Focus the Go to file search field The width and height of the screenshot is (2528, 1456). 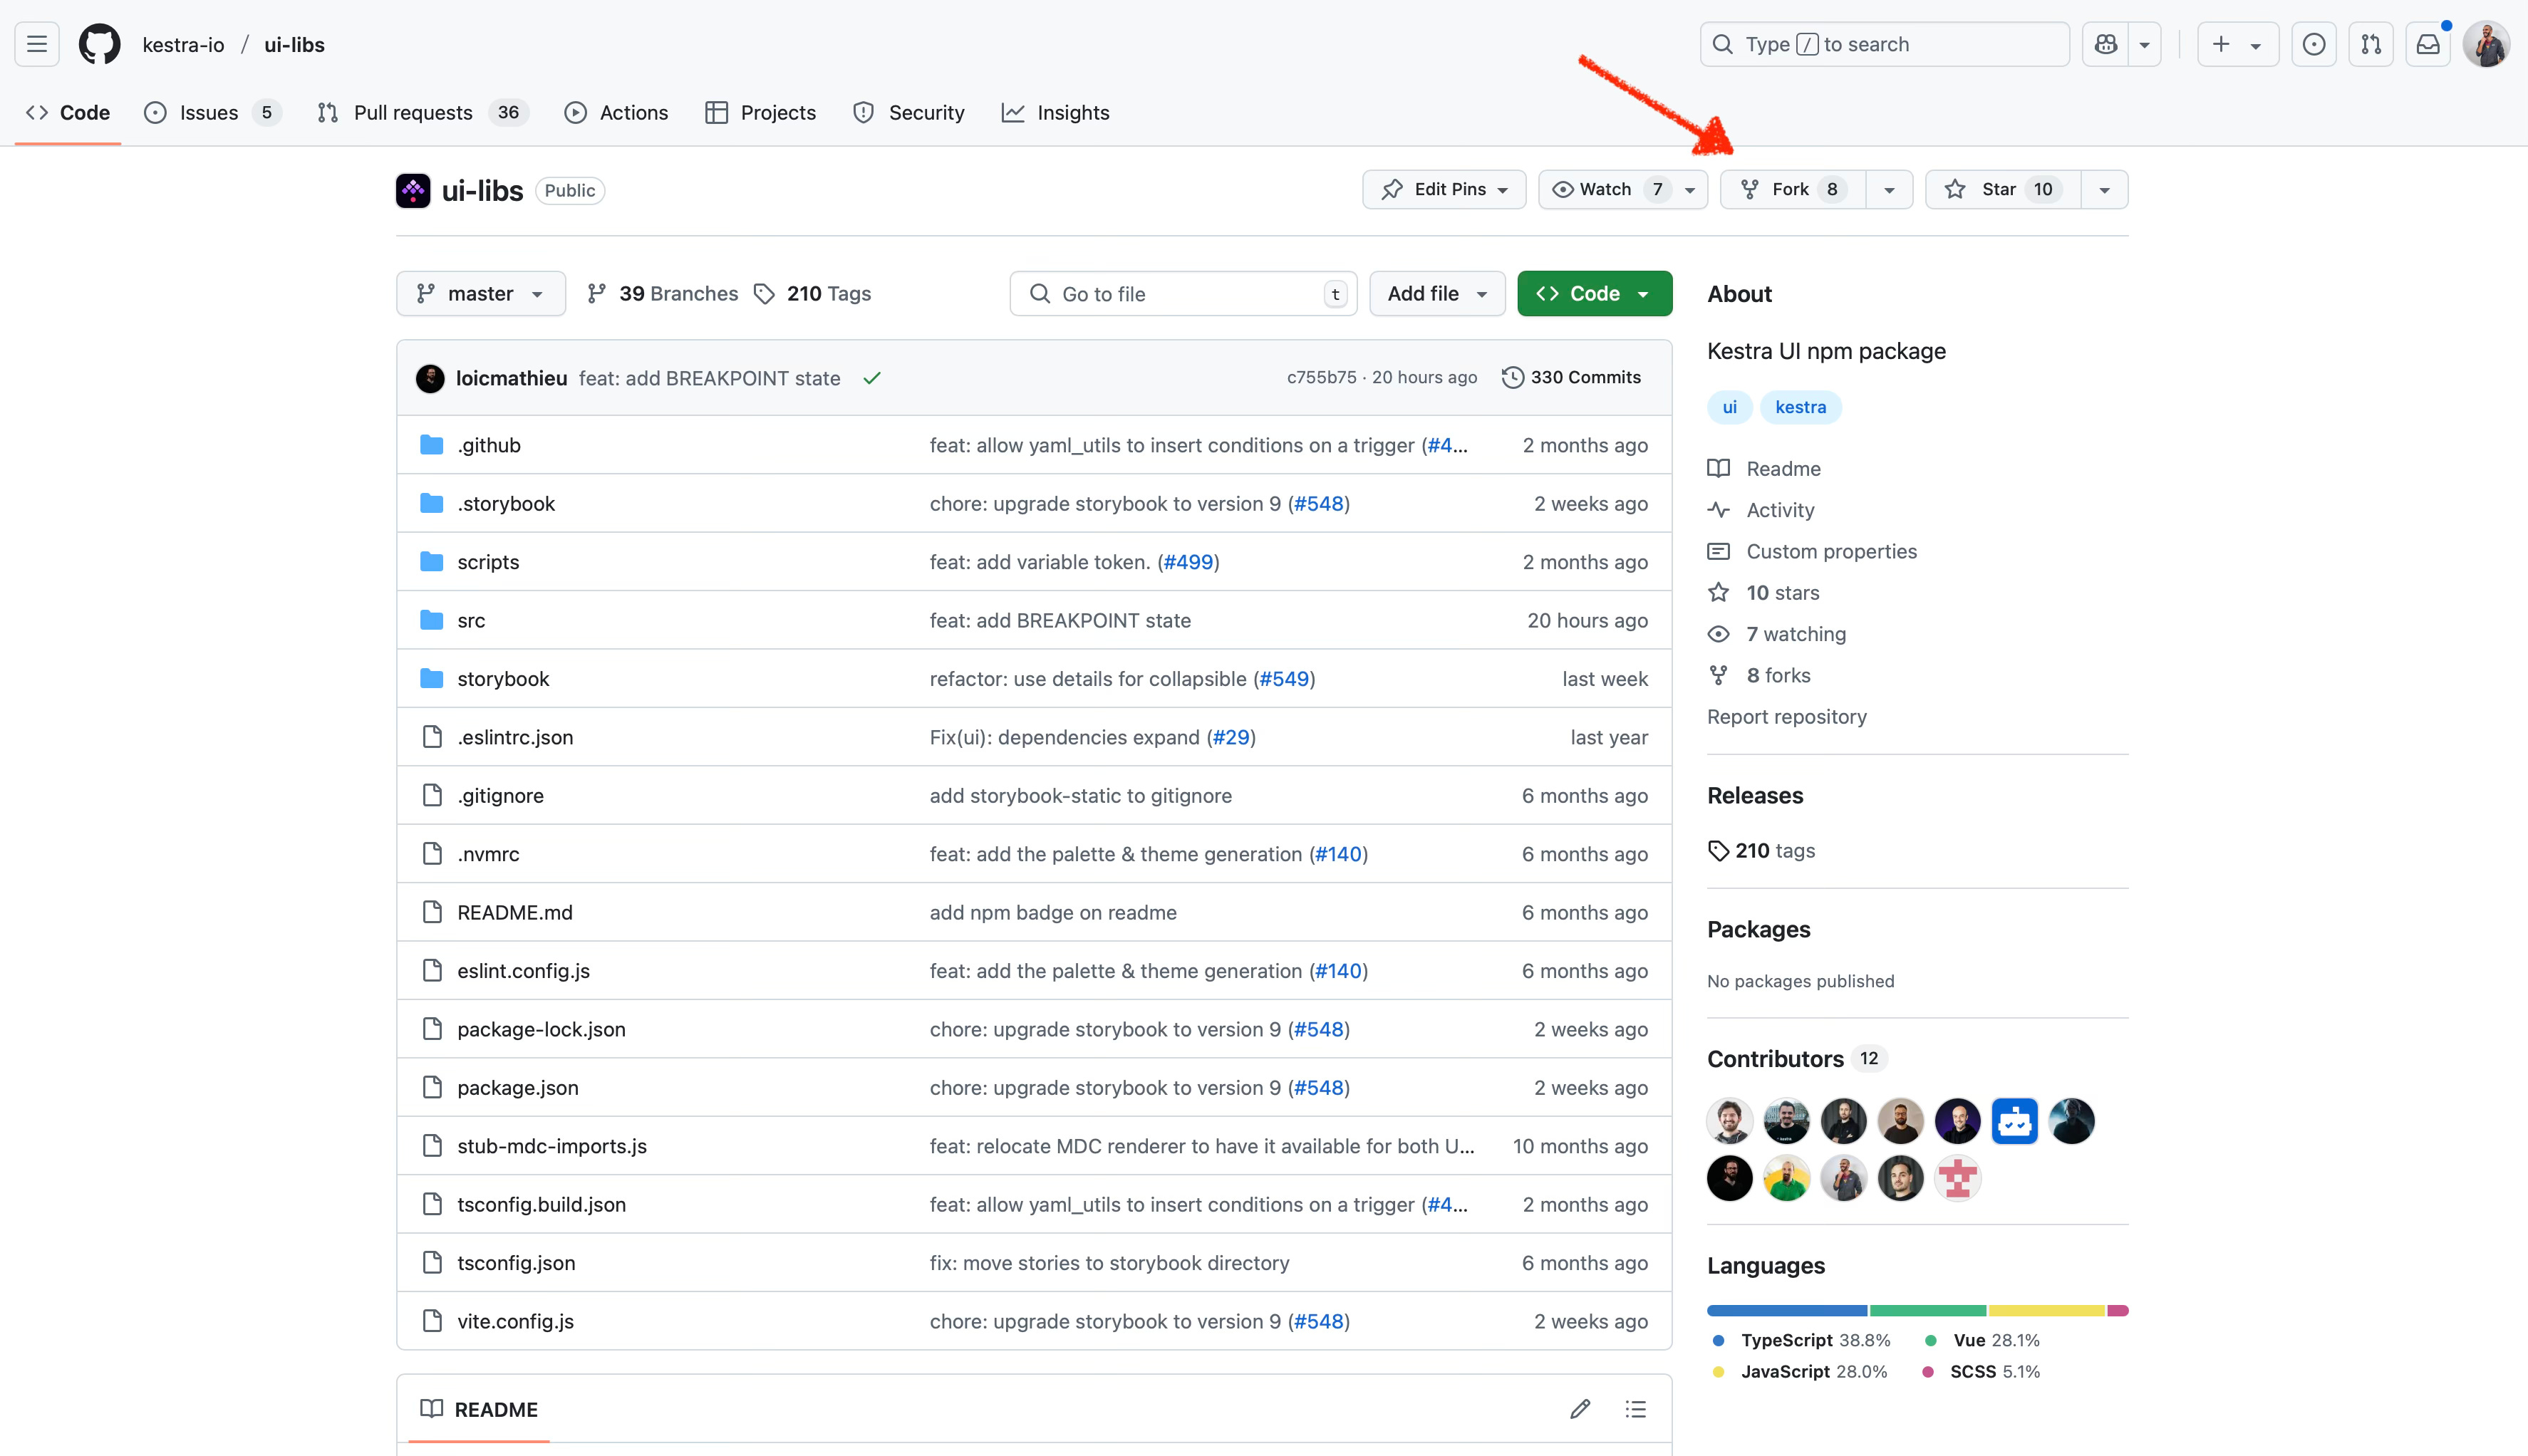pos(1183,293)
